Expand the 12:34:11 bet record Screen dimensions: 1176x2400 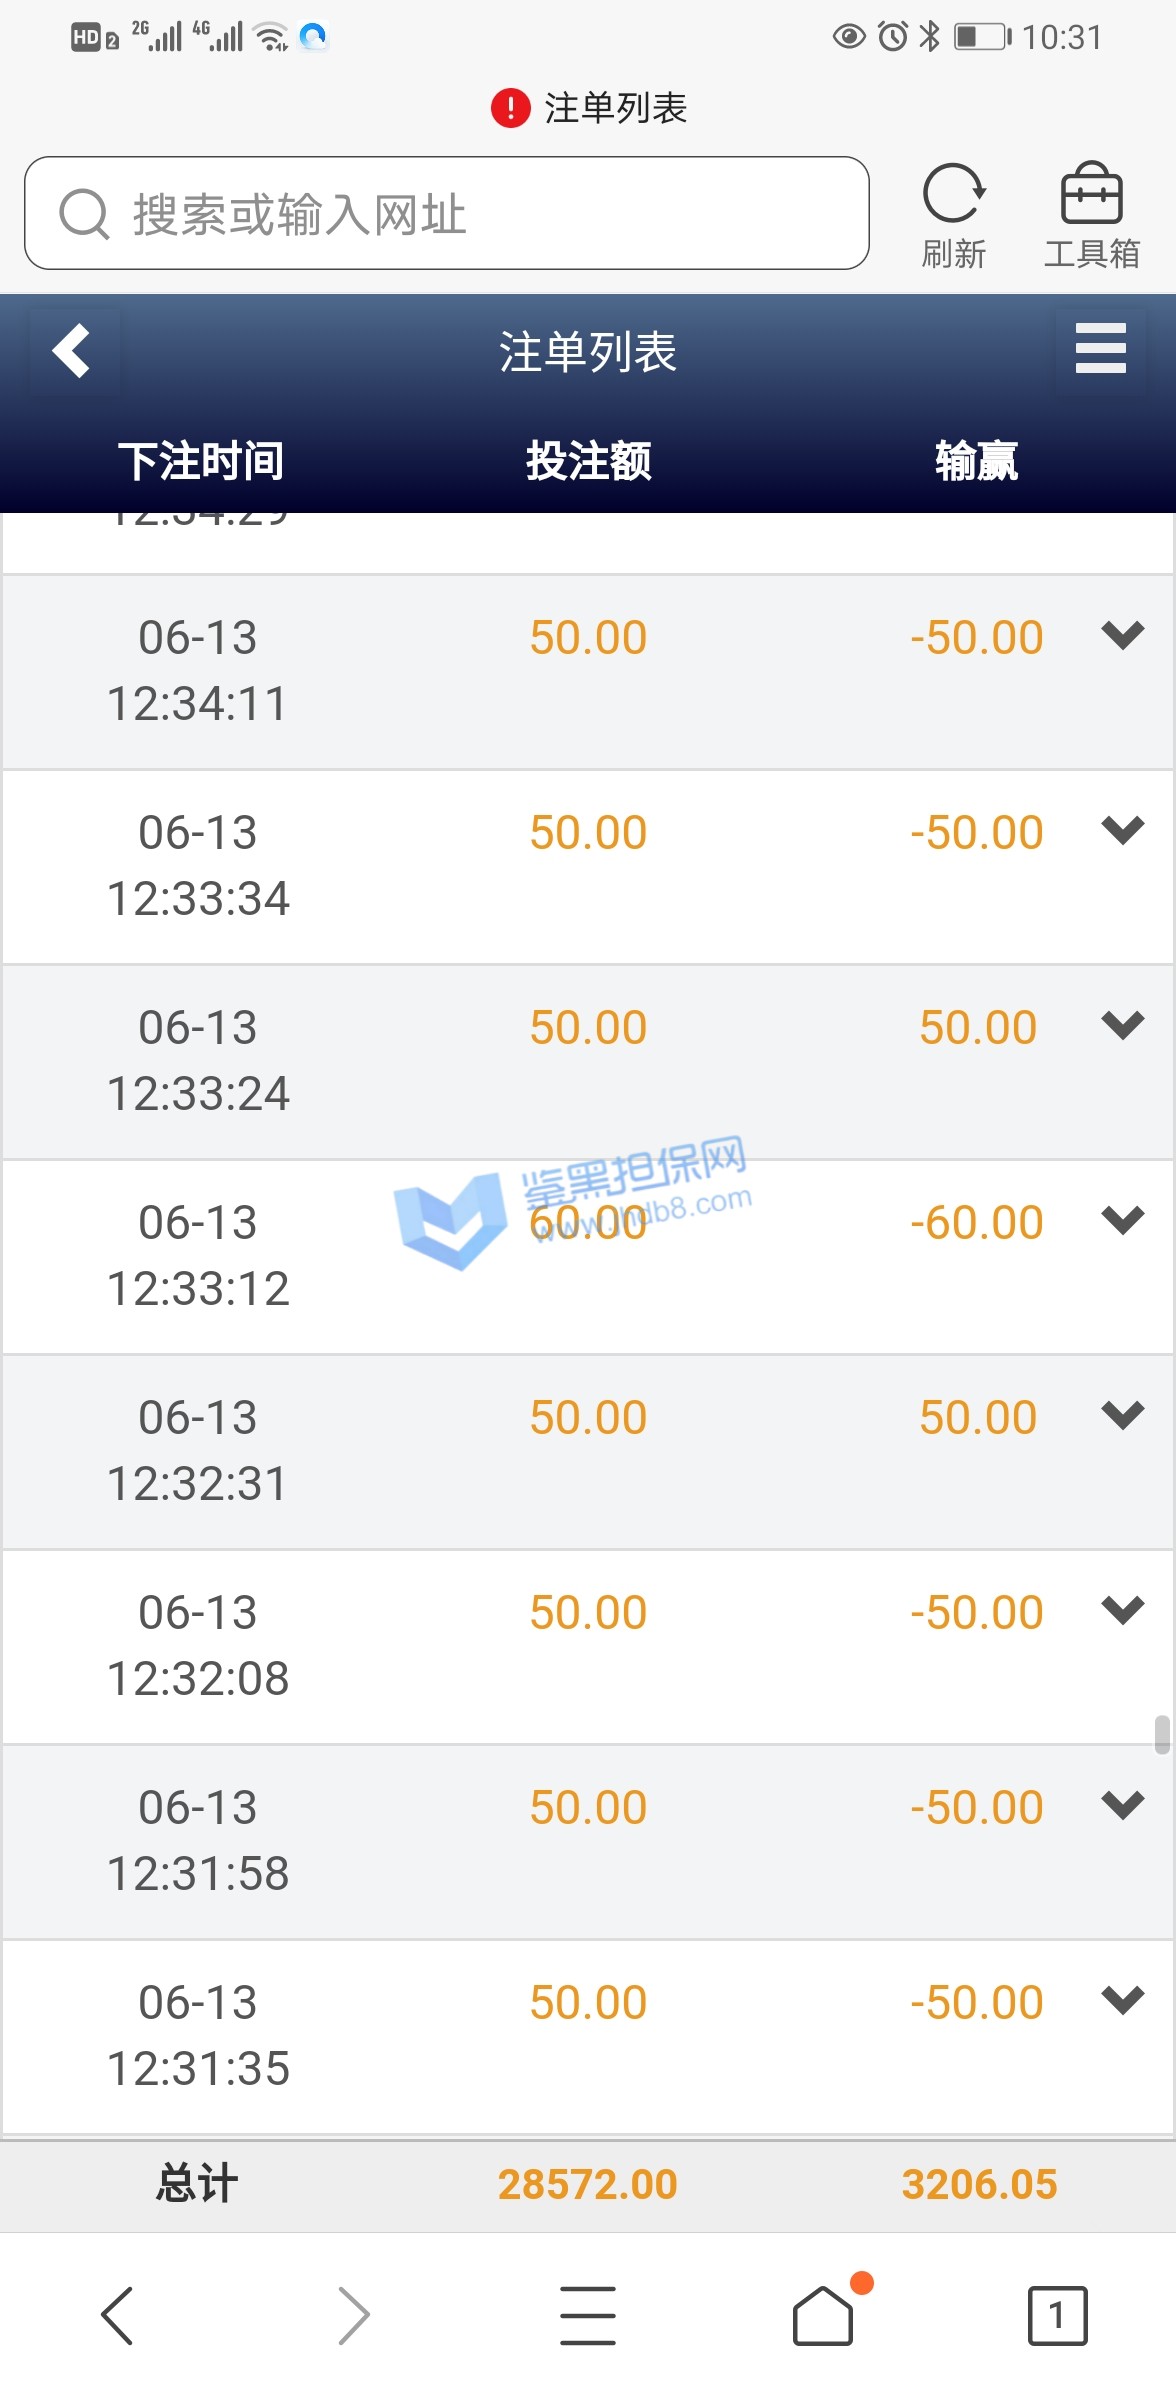point(1122,635)
